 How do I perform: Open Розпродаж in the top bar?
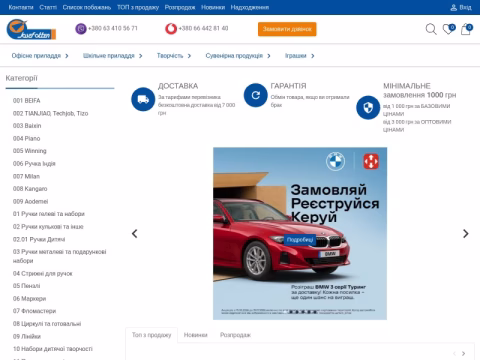tap(180, 7)
